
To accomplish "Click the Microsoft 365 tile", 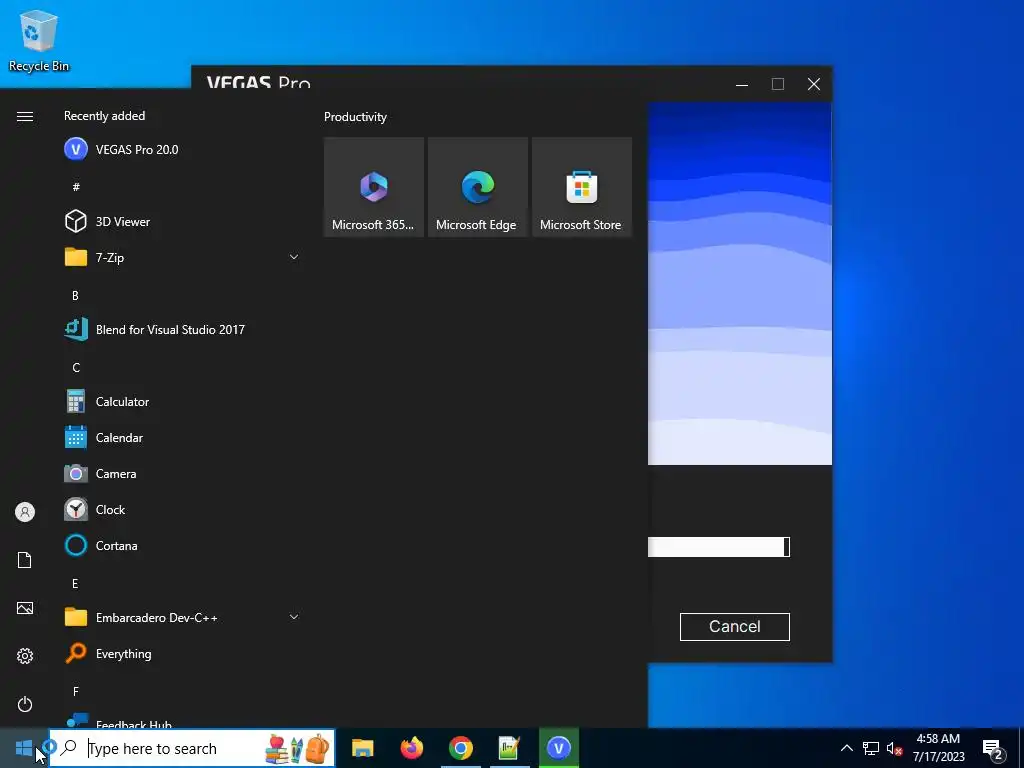I will coord(374,187).
